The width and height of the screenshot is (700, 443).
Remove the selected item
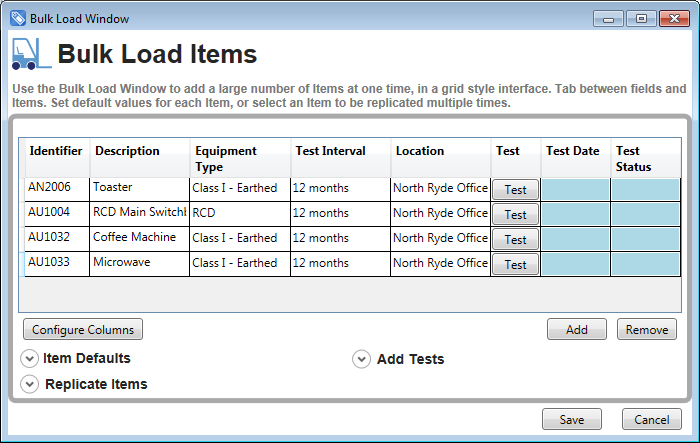(646, 329)
